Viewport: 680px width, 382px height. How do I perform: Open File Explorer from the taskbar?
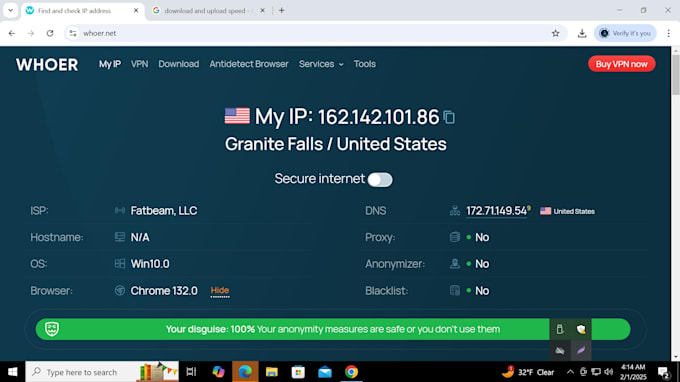pos(272,372)
